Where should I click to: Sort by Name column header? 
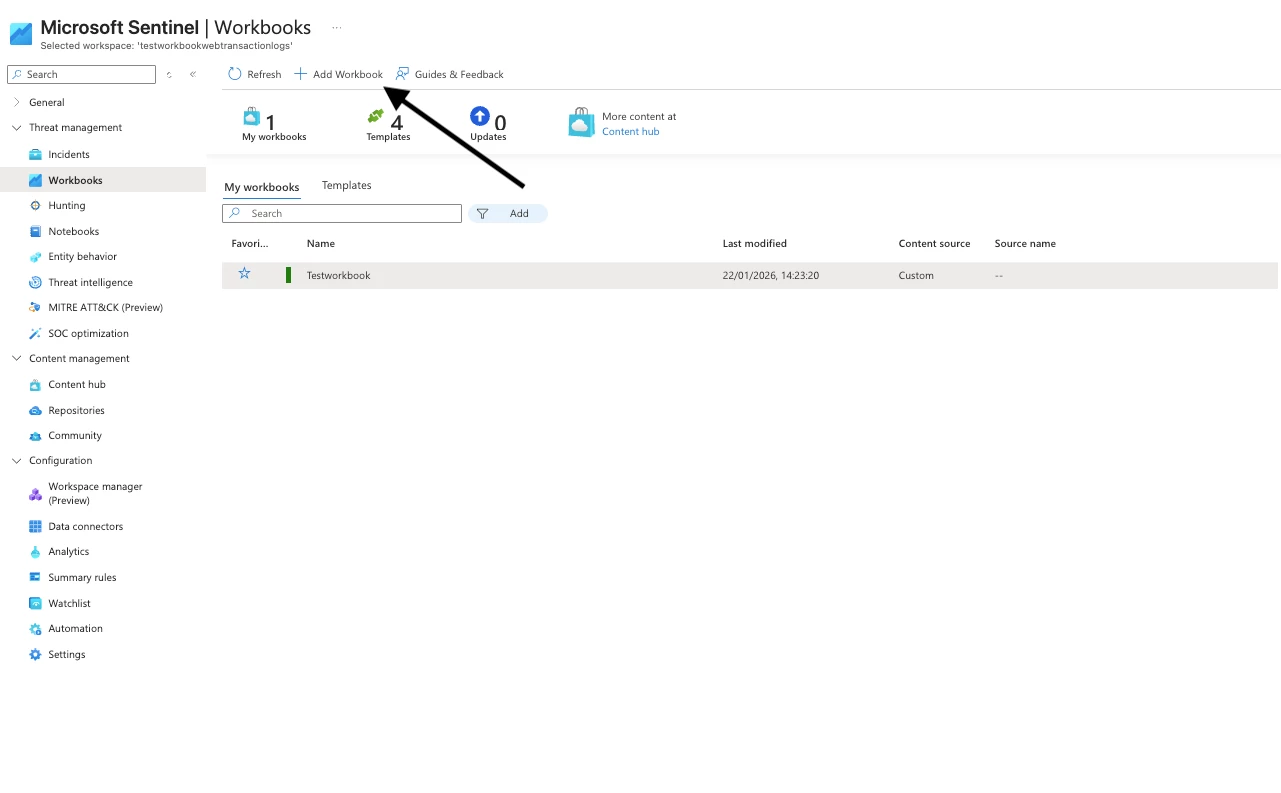(321, 244)
